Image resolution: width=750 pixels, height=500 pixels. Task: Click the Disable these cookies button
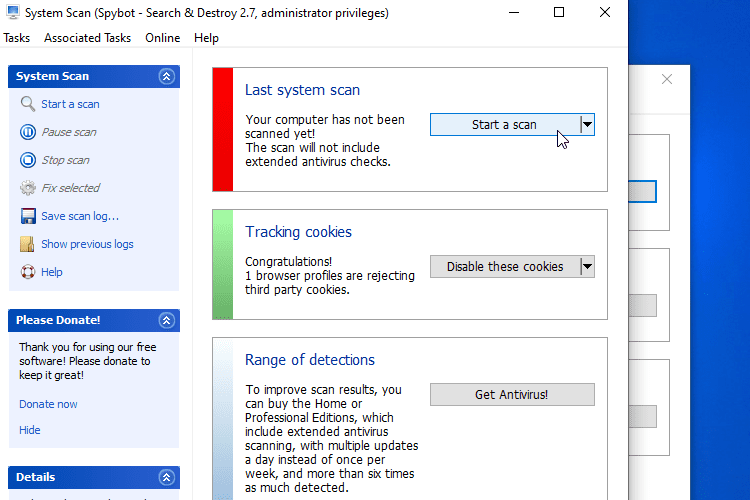(x=505, y=267)
